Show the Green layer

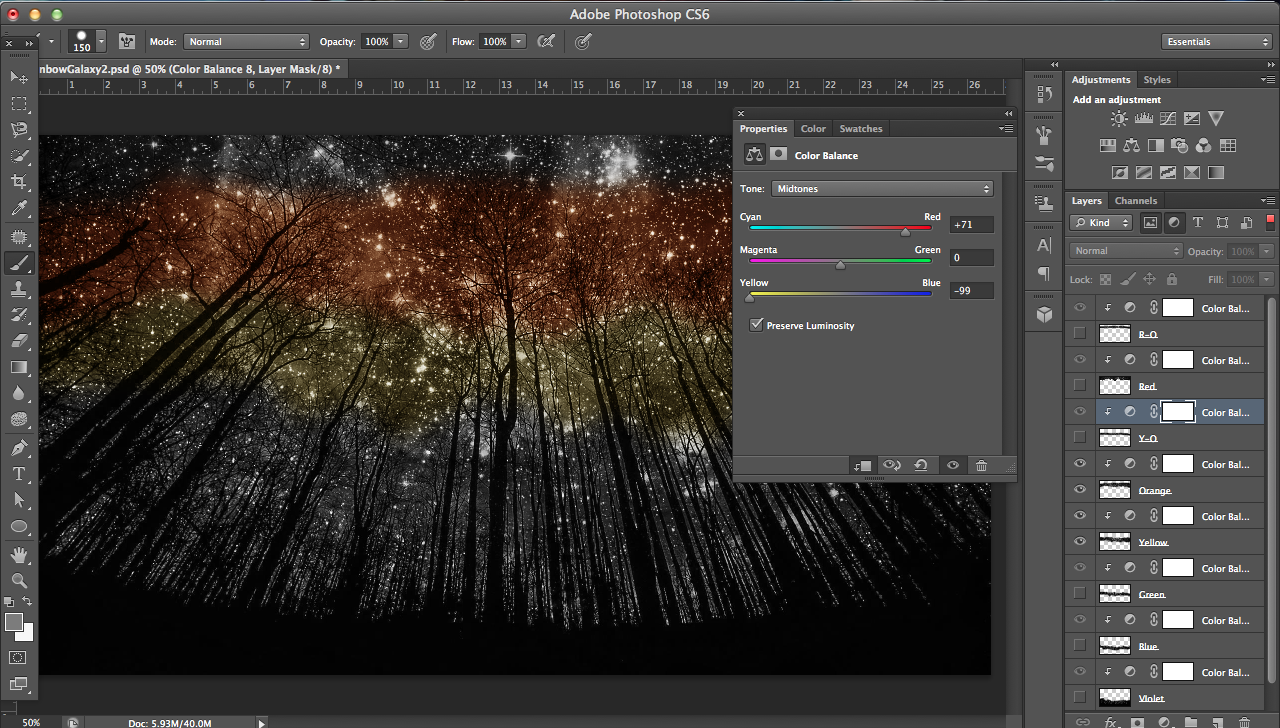(x=1079, y=594)
